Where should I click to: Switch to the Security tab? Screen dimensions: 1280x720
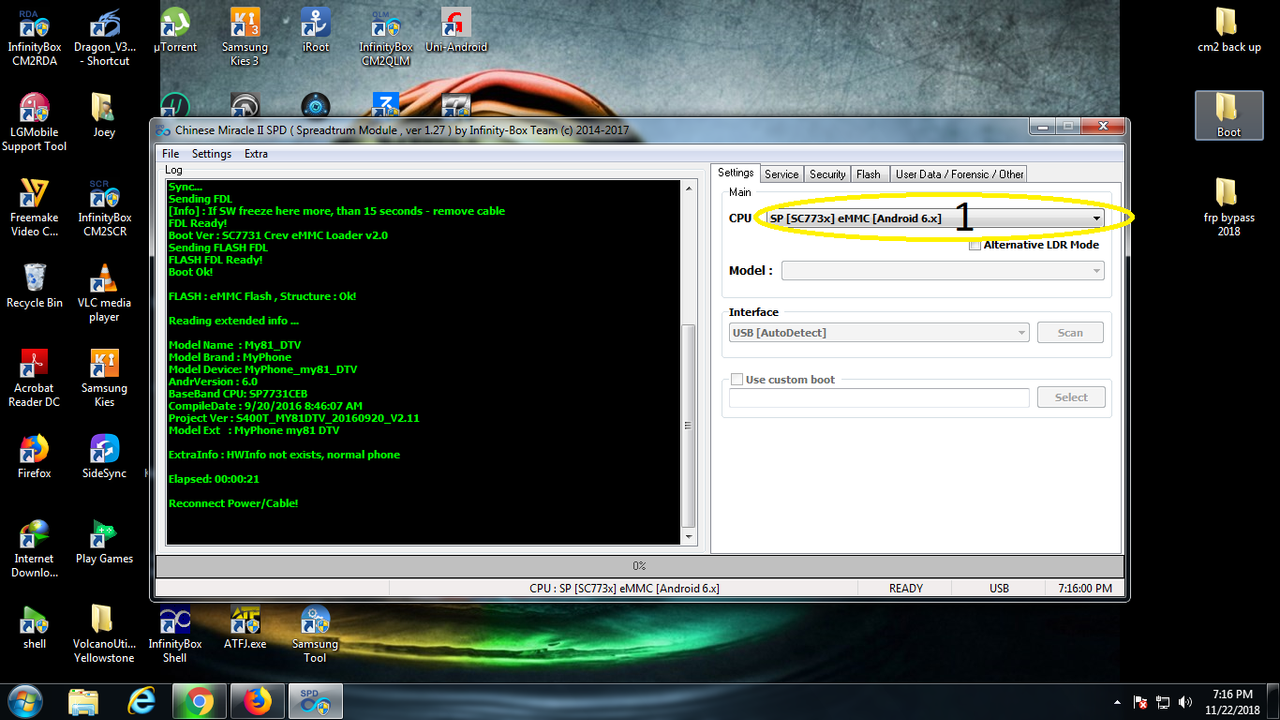[x=827, y=174]
